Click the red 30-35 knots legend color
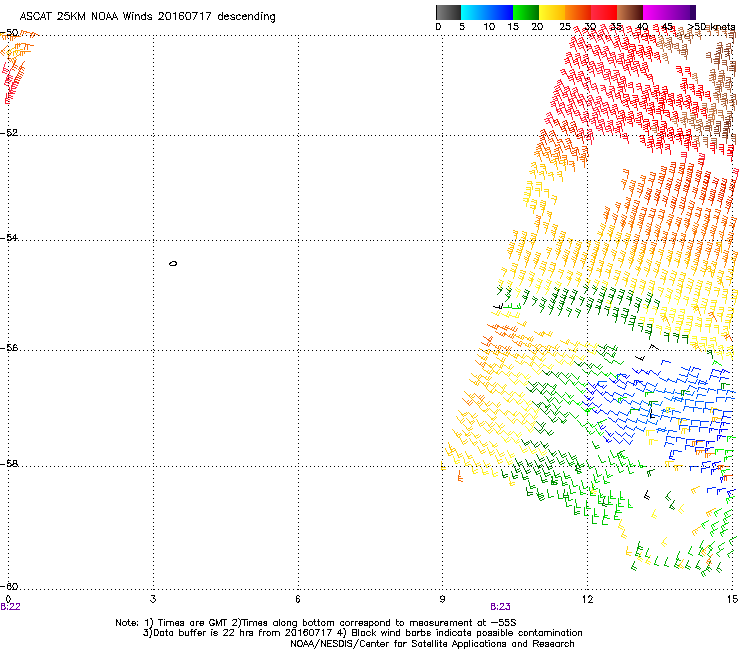Screen dimensions: 740x650 [604, 12]
